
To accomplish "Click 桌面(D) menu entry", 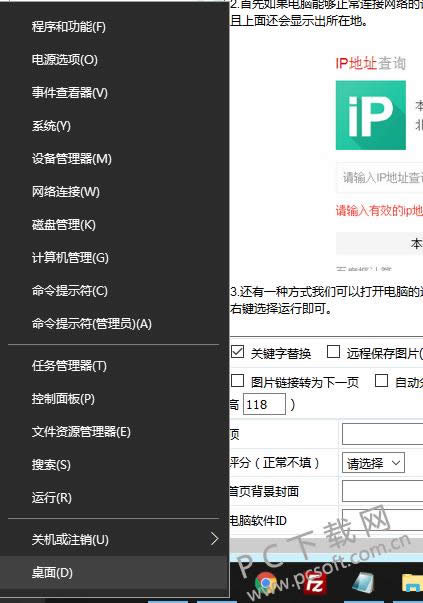I will [115, 573].
